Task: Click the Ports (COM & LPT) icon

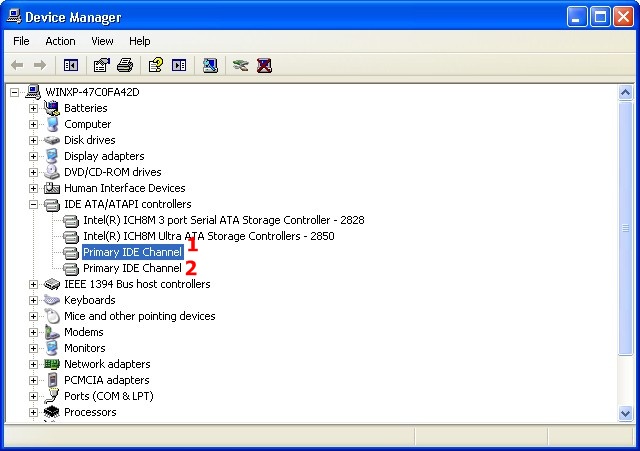Action: click(52, 396)
